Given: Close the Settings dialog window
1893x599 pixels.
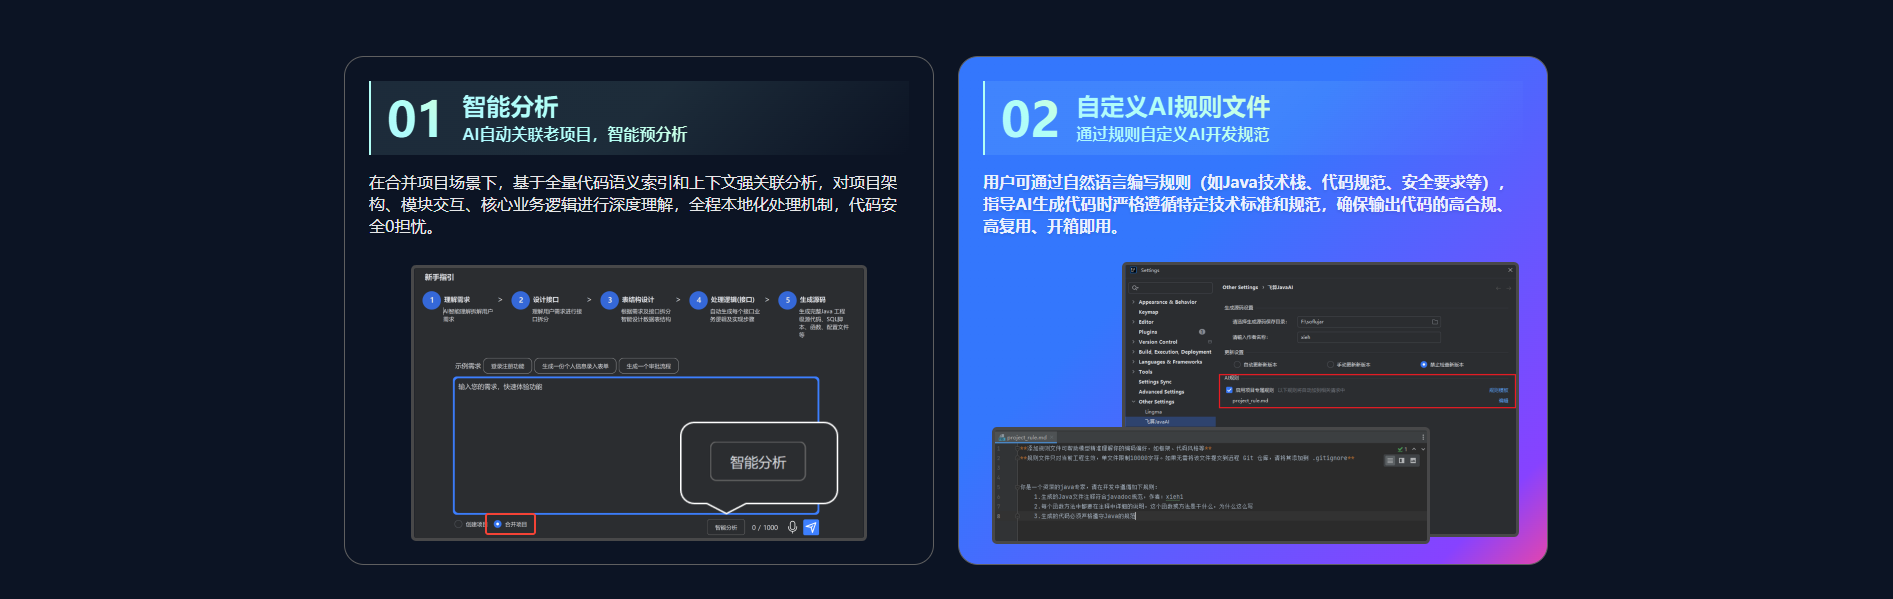Looking at the screenshot, I should (1510, 270).
